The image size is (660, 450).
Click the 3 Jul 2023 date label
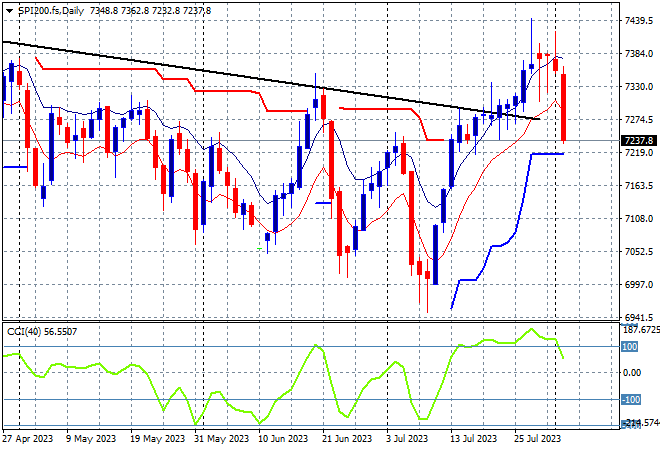(407, 439)
